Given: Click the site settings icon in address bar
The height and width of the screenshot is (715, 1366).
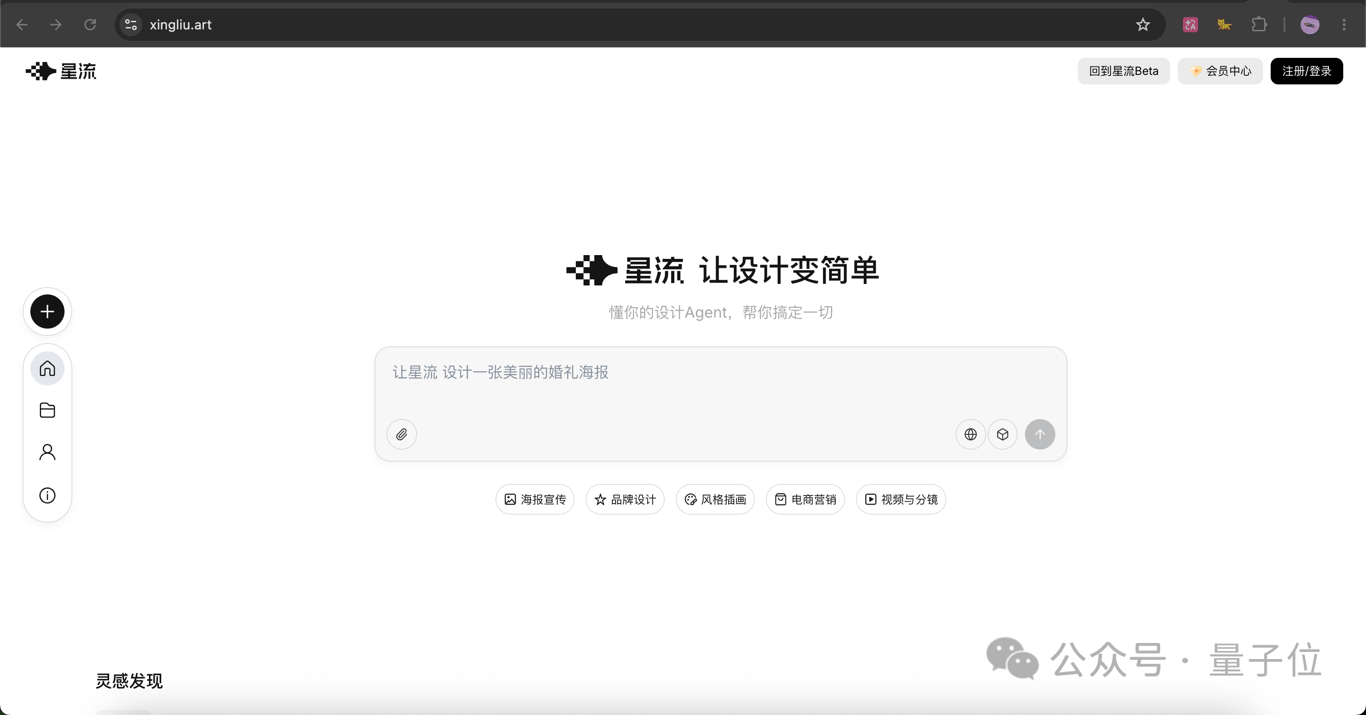Looking at the screenshot, I should tap(131, 25).
